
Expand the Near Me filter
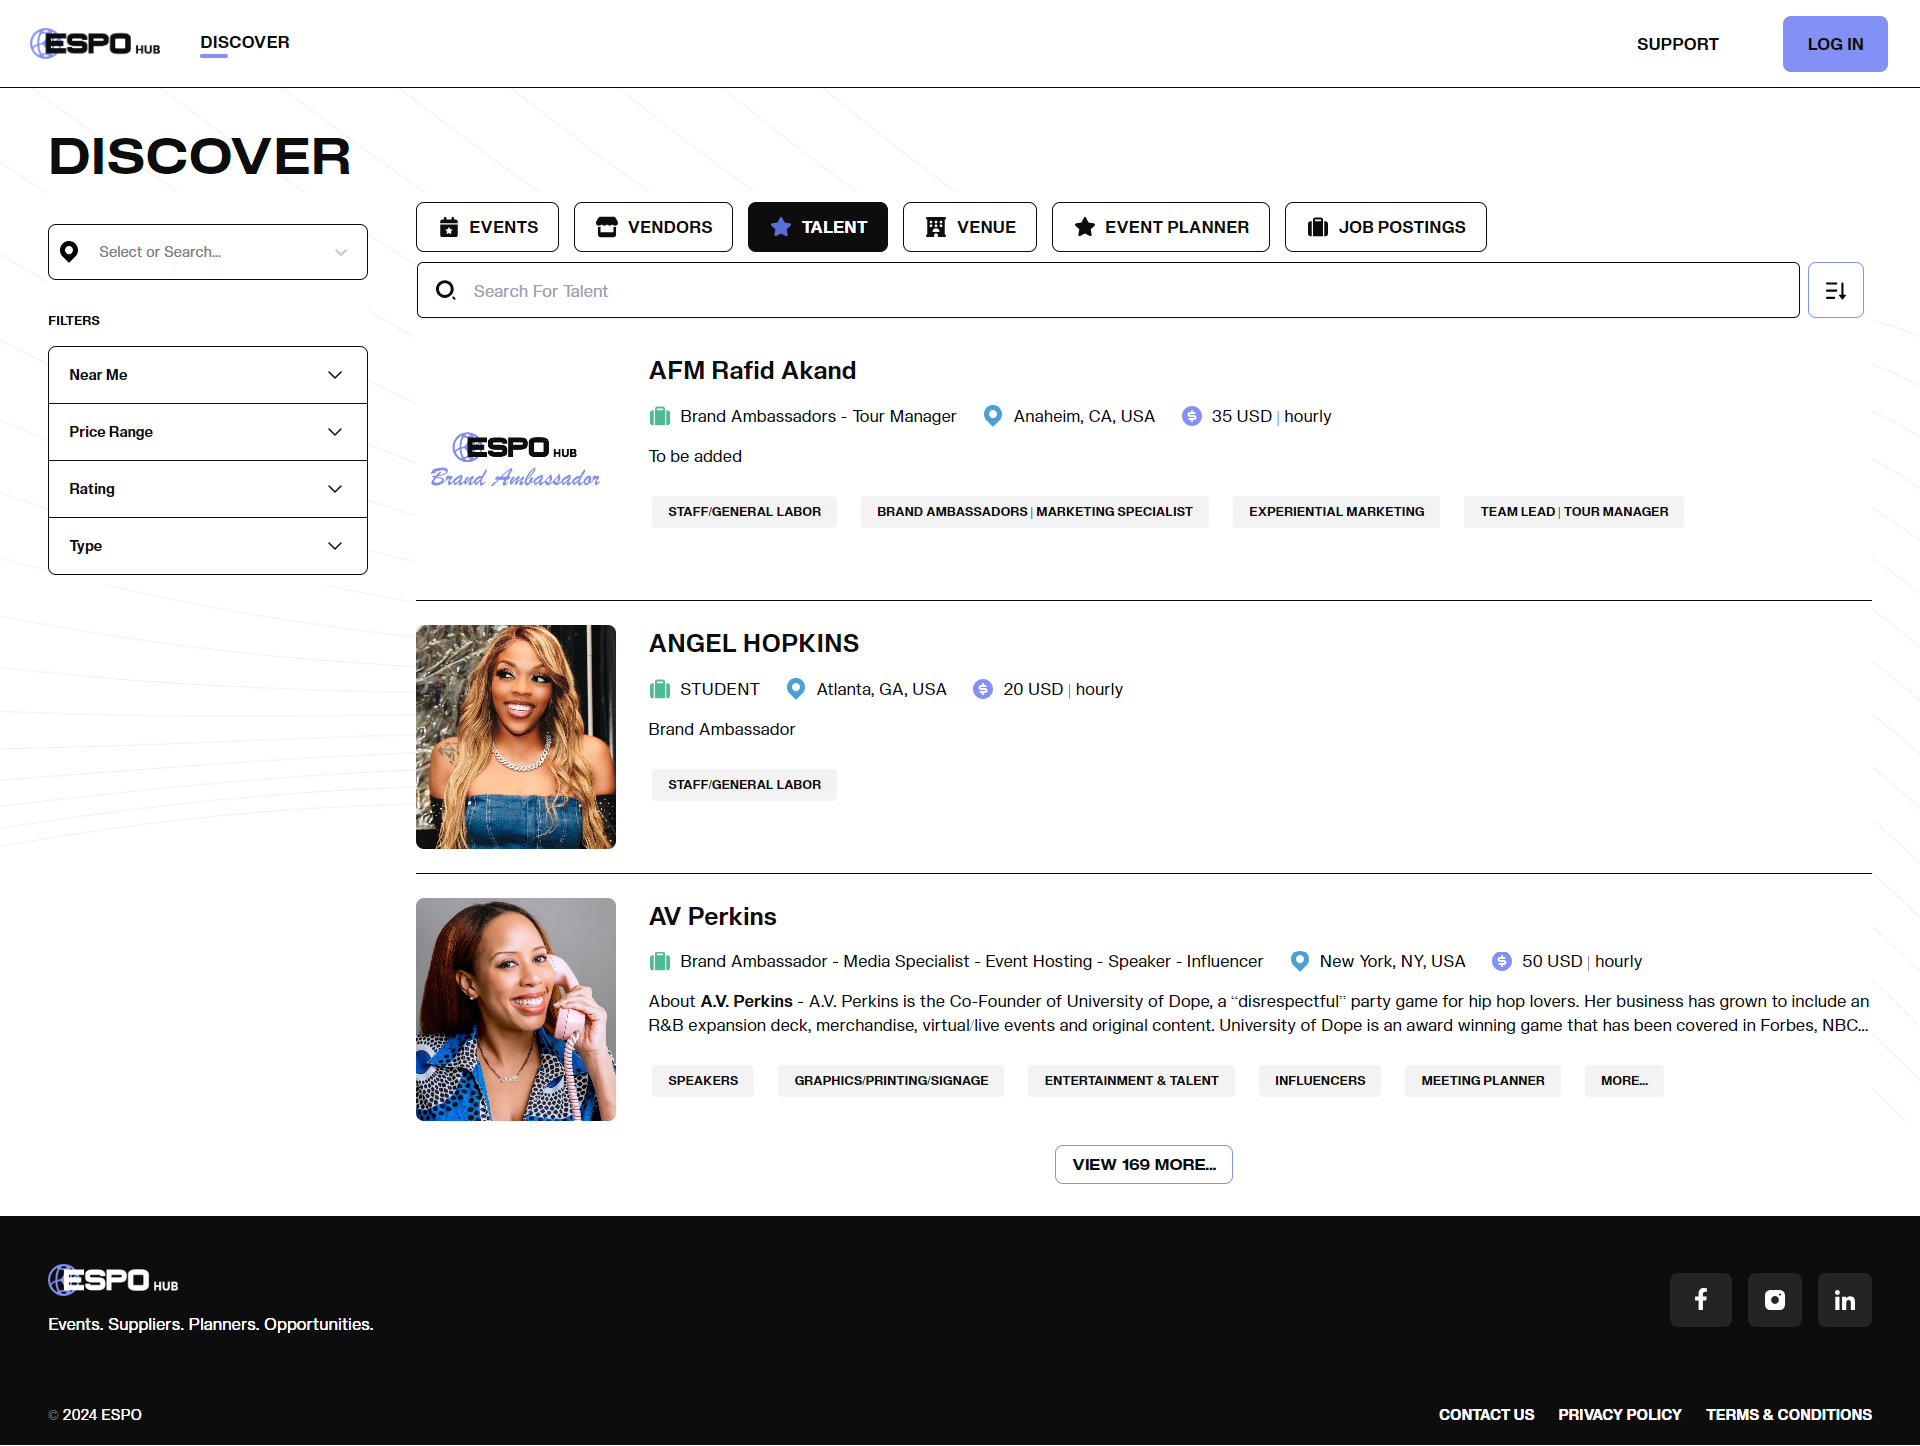coord(208,375)
